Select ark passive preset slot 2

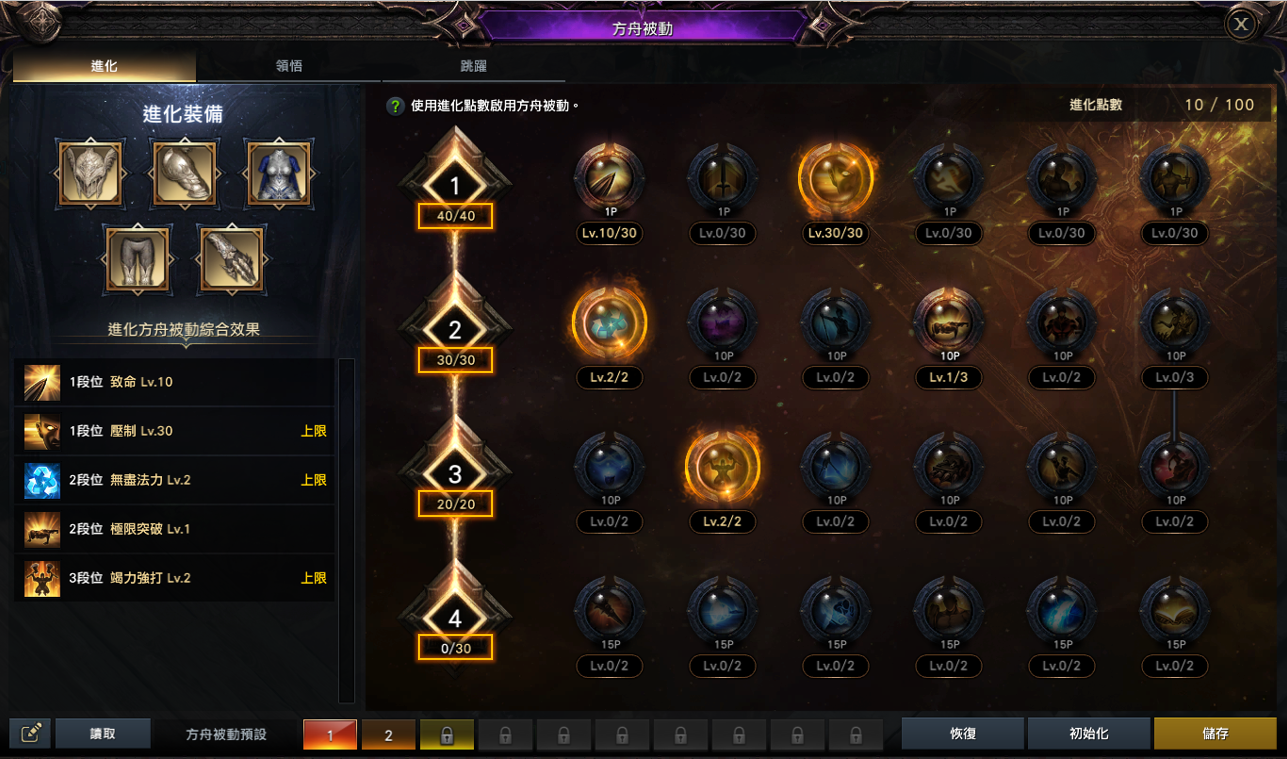[388, 735]
